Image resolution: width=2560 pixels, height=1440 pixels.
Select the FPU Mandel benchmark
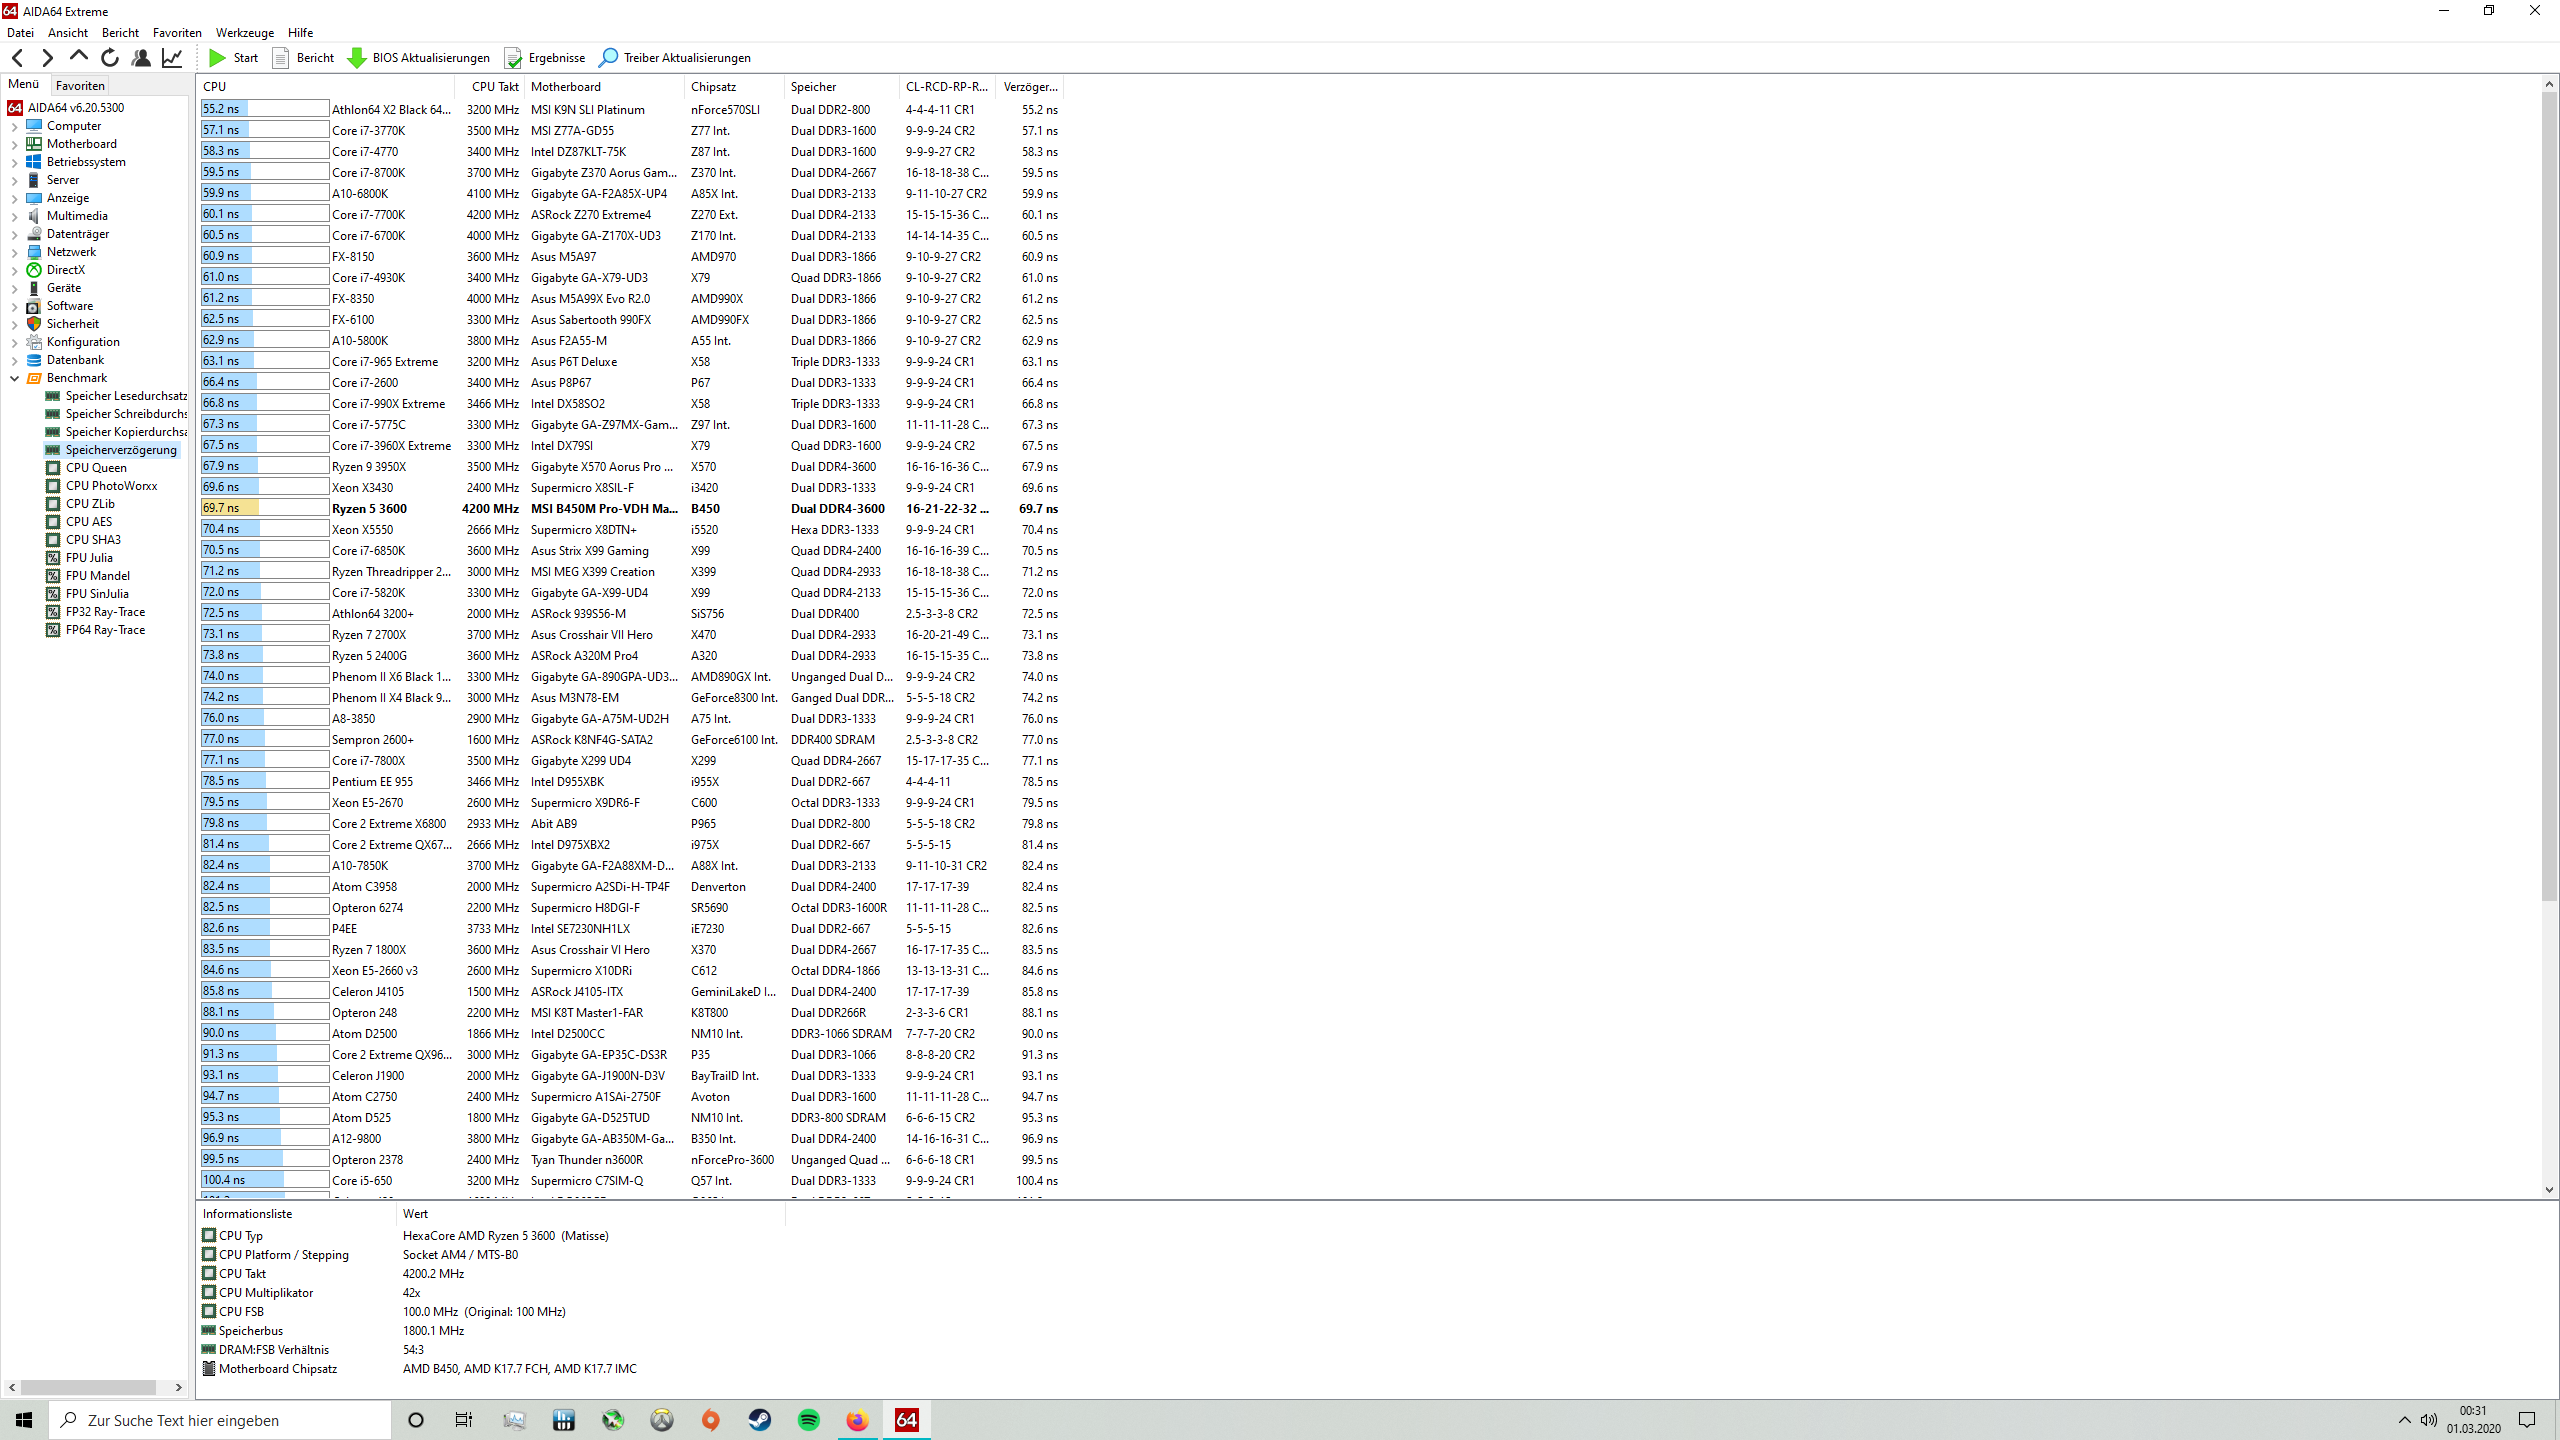(x=97, y=576)
